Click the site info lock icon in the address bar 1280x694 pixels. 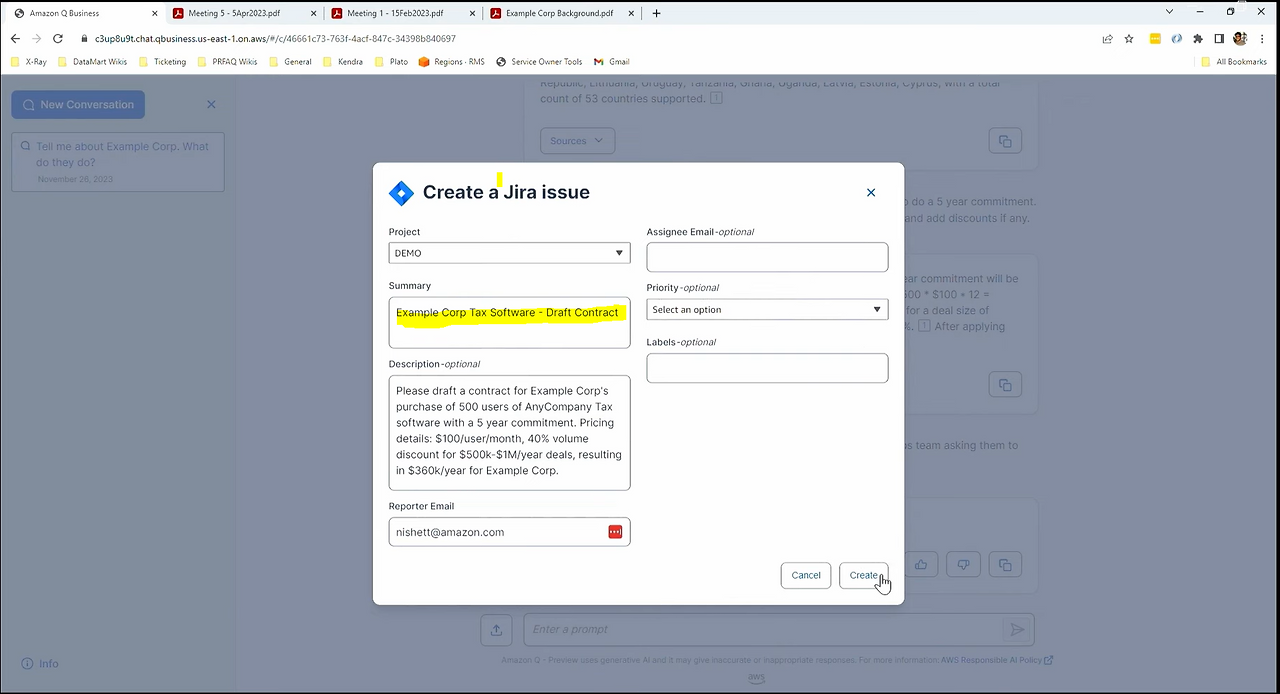[x=85, y=38]
